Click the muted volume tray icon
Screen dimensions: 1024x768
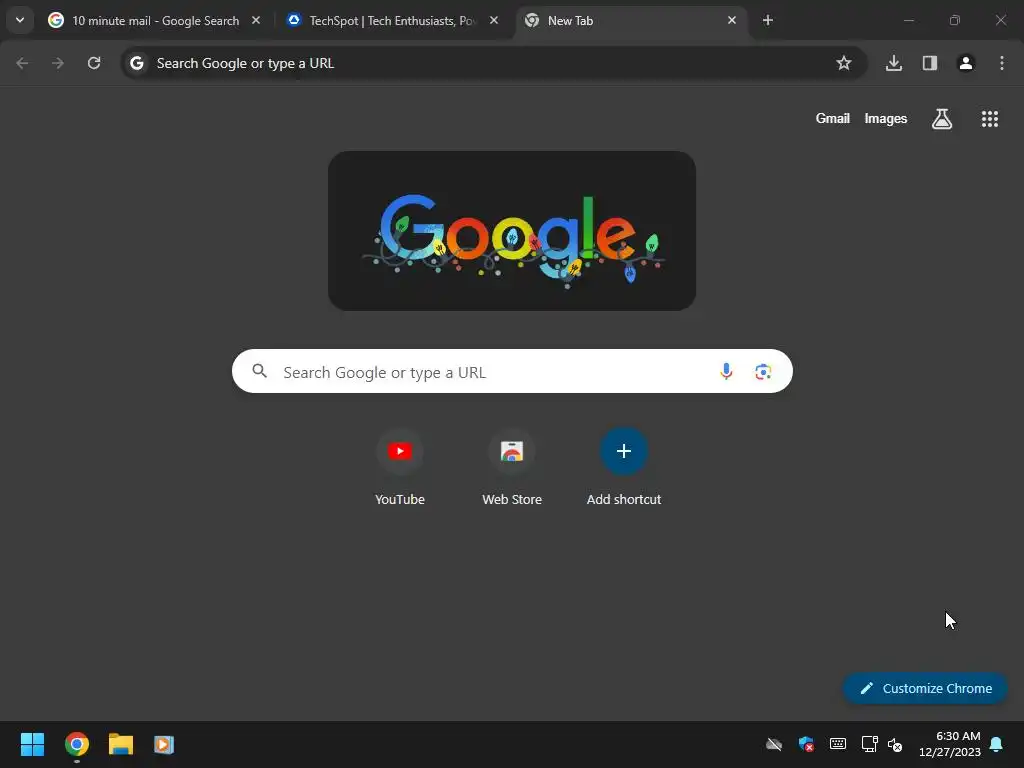895,744
